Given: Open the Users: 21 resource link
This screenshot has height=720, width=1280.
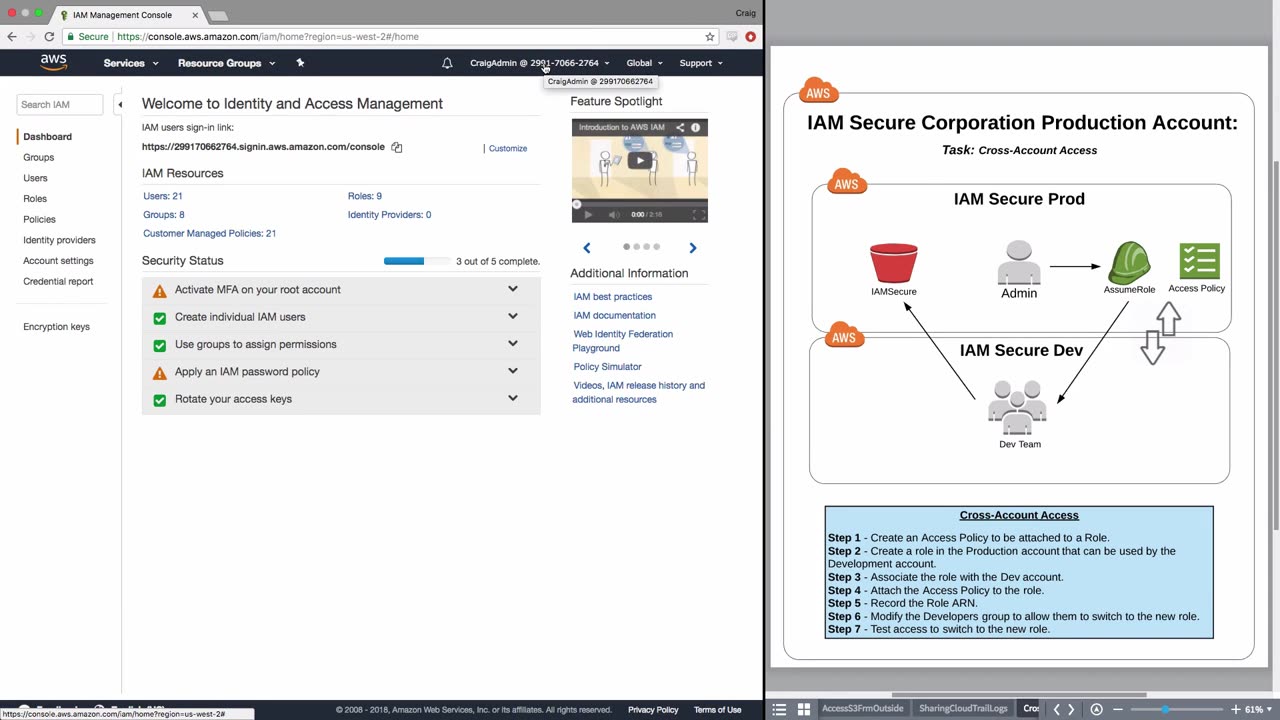Looking at the screenshot, I should [163, 196].
